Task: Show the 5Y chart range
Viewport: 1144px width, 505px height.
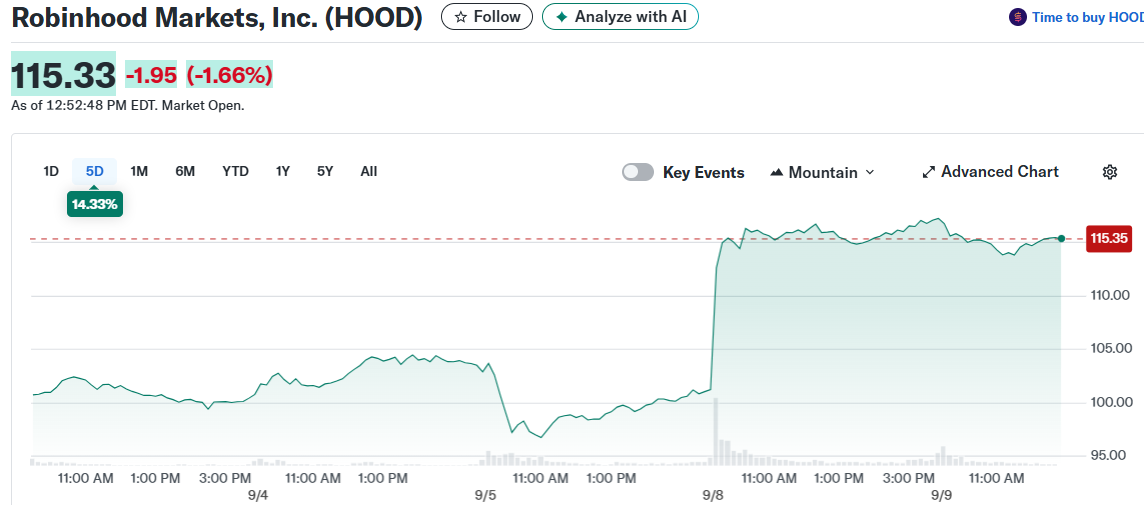Action: point(325,171)
